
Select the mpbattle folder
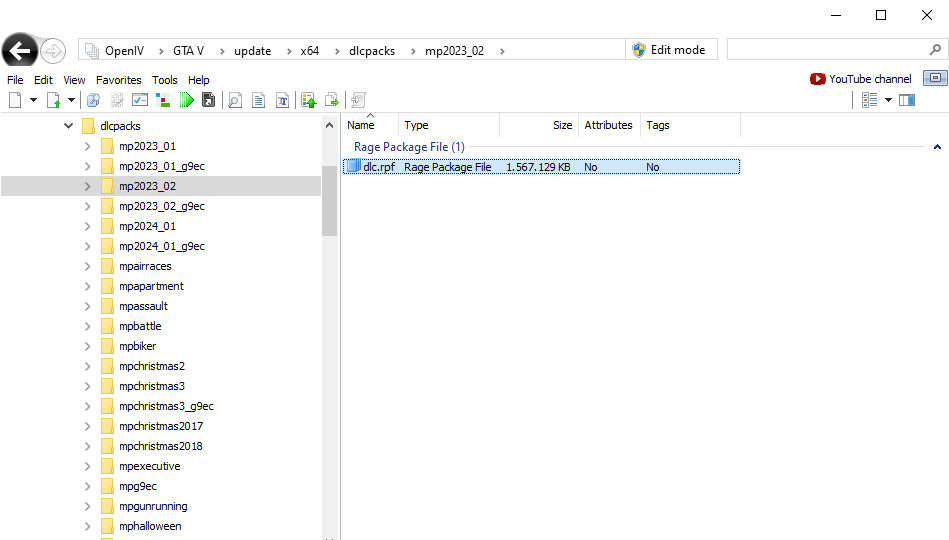tap(140, 326)
